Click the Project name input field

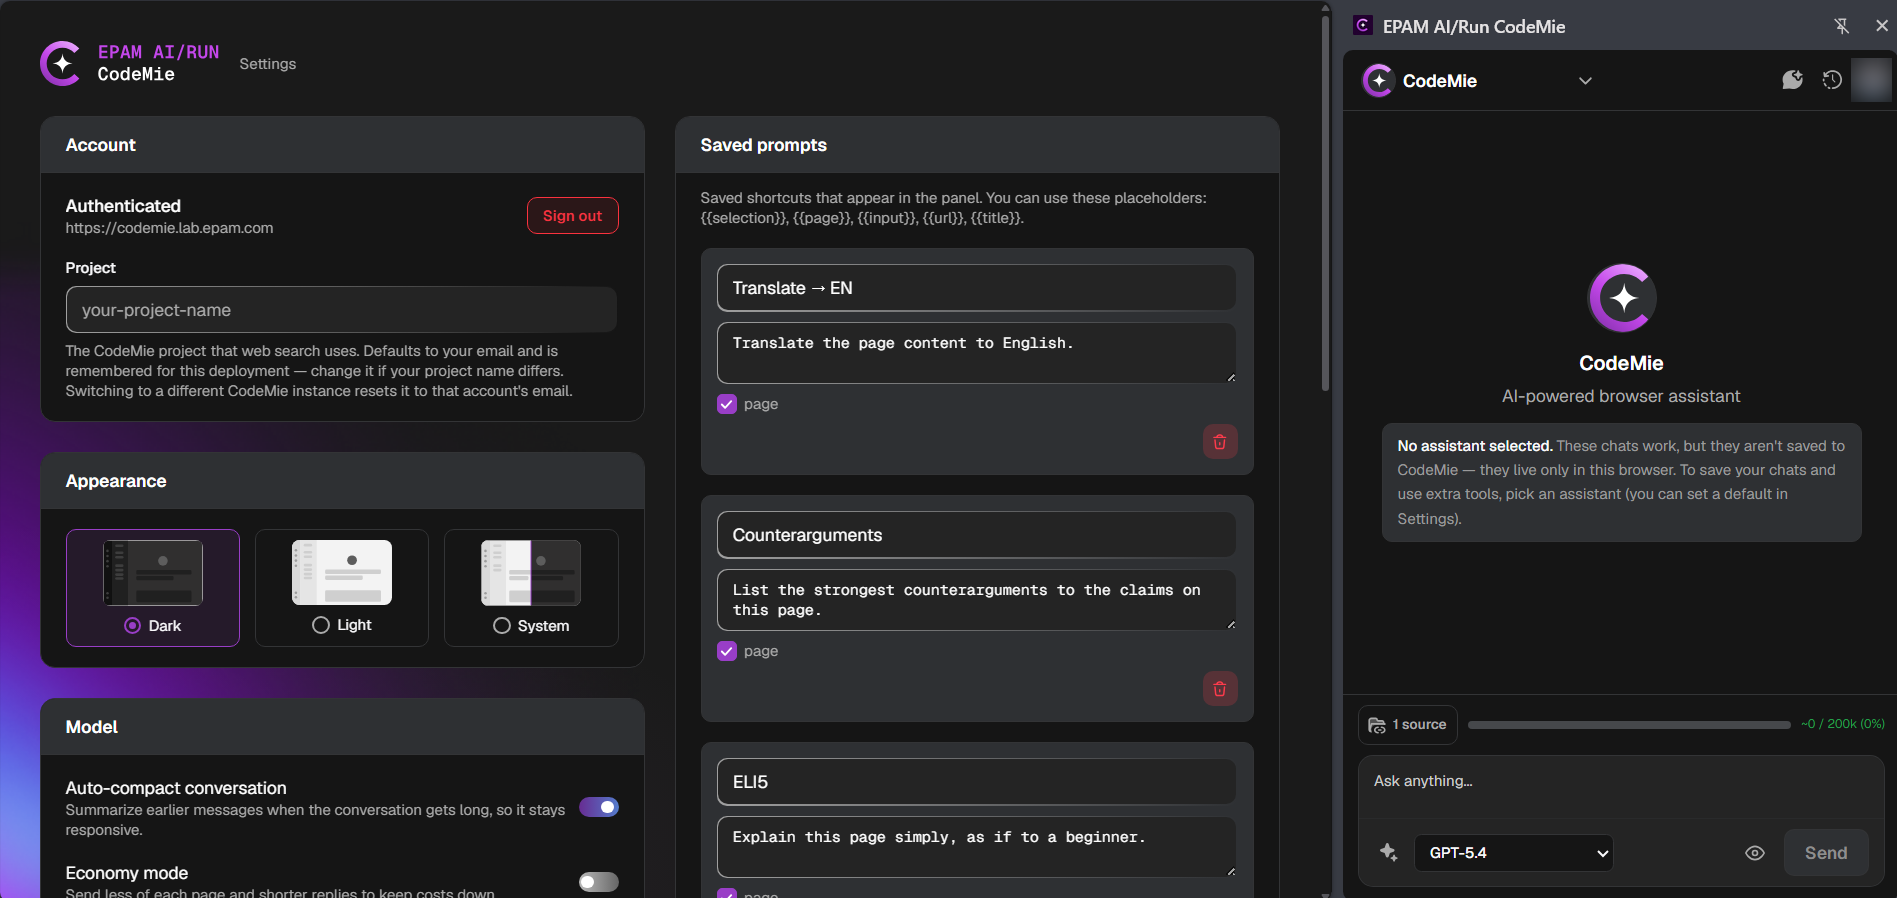341,310
